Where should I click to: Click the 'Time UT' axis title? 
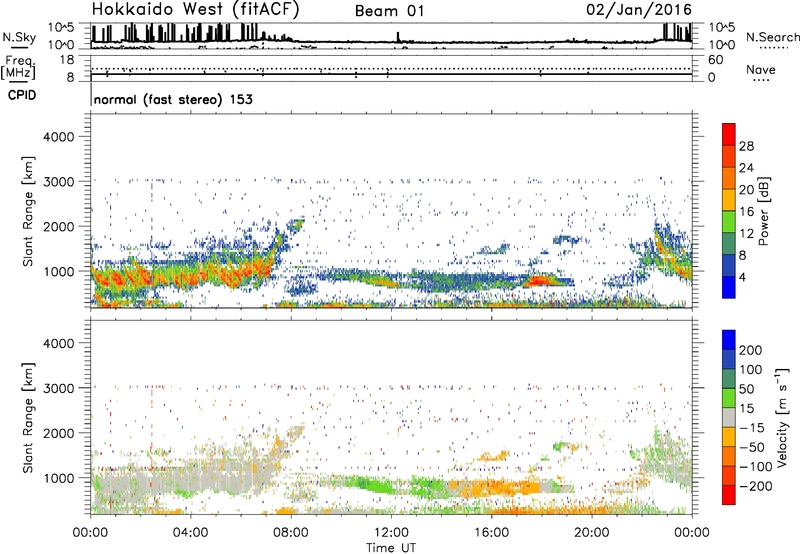click(391, 548)
